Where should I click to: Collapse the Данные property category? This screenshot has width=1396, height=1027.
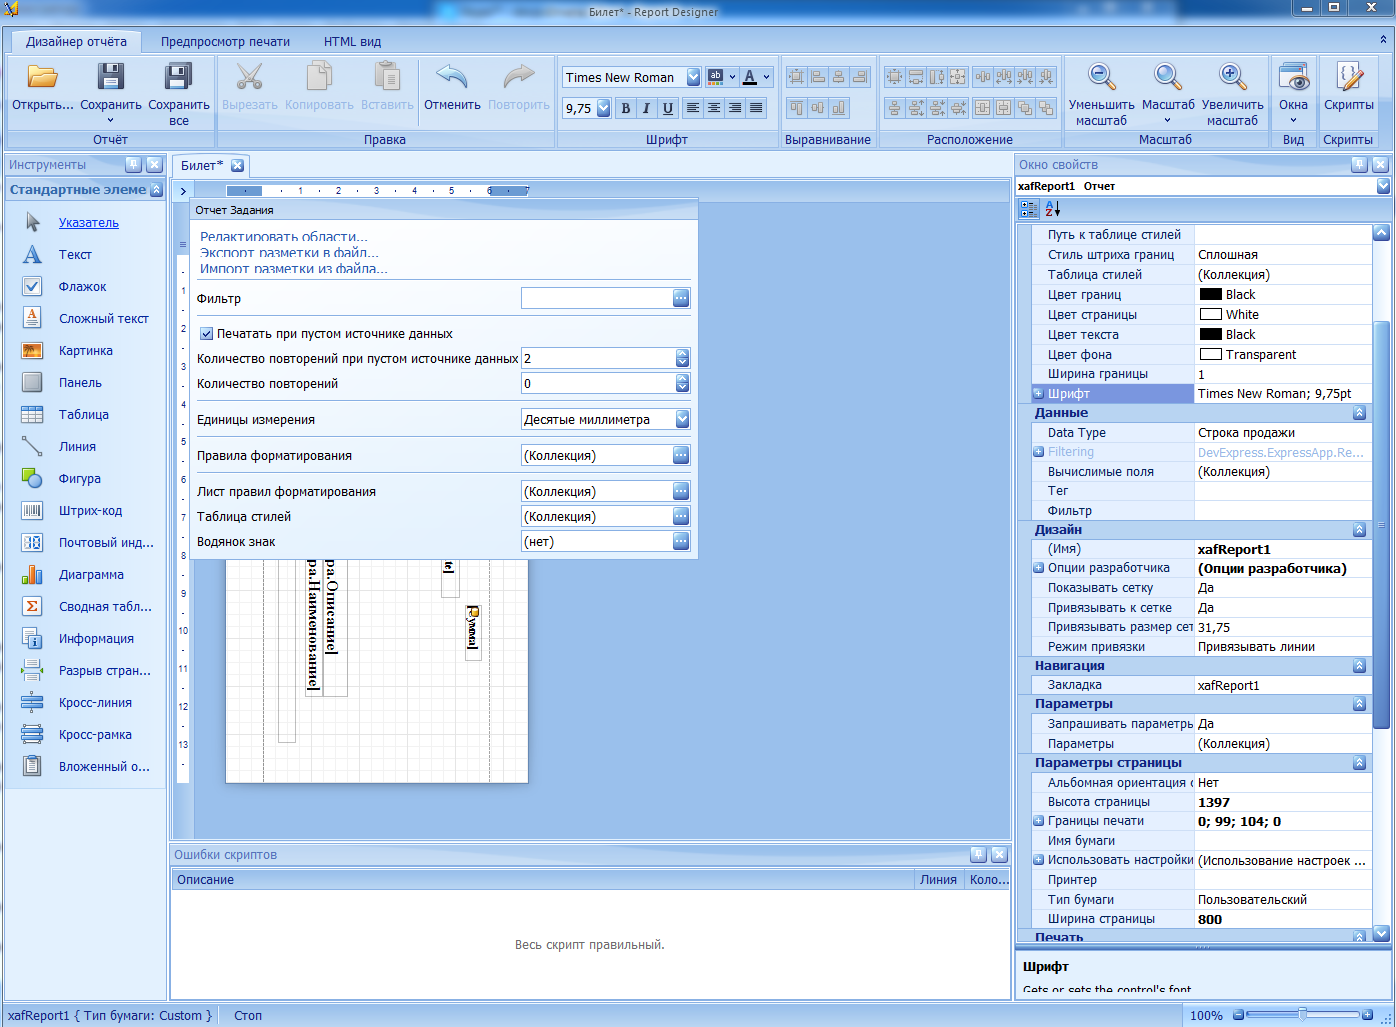pos(1359,413)
